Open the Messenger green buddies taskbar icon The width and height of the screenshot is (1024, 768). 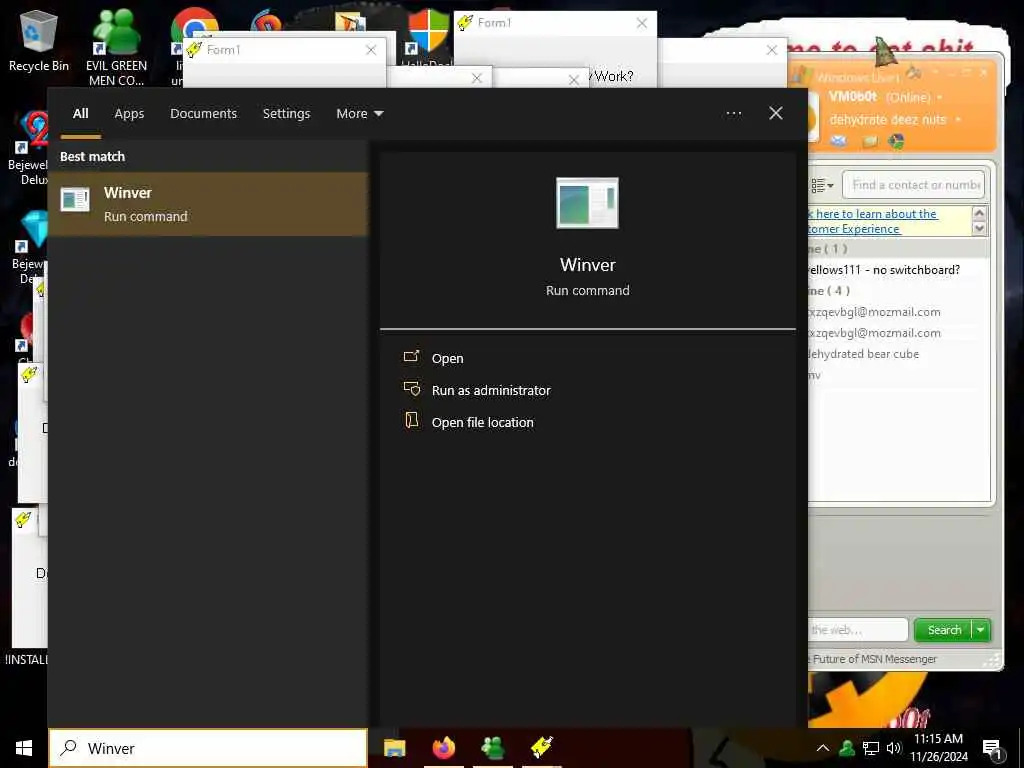pos(492,748)
